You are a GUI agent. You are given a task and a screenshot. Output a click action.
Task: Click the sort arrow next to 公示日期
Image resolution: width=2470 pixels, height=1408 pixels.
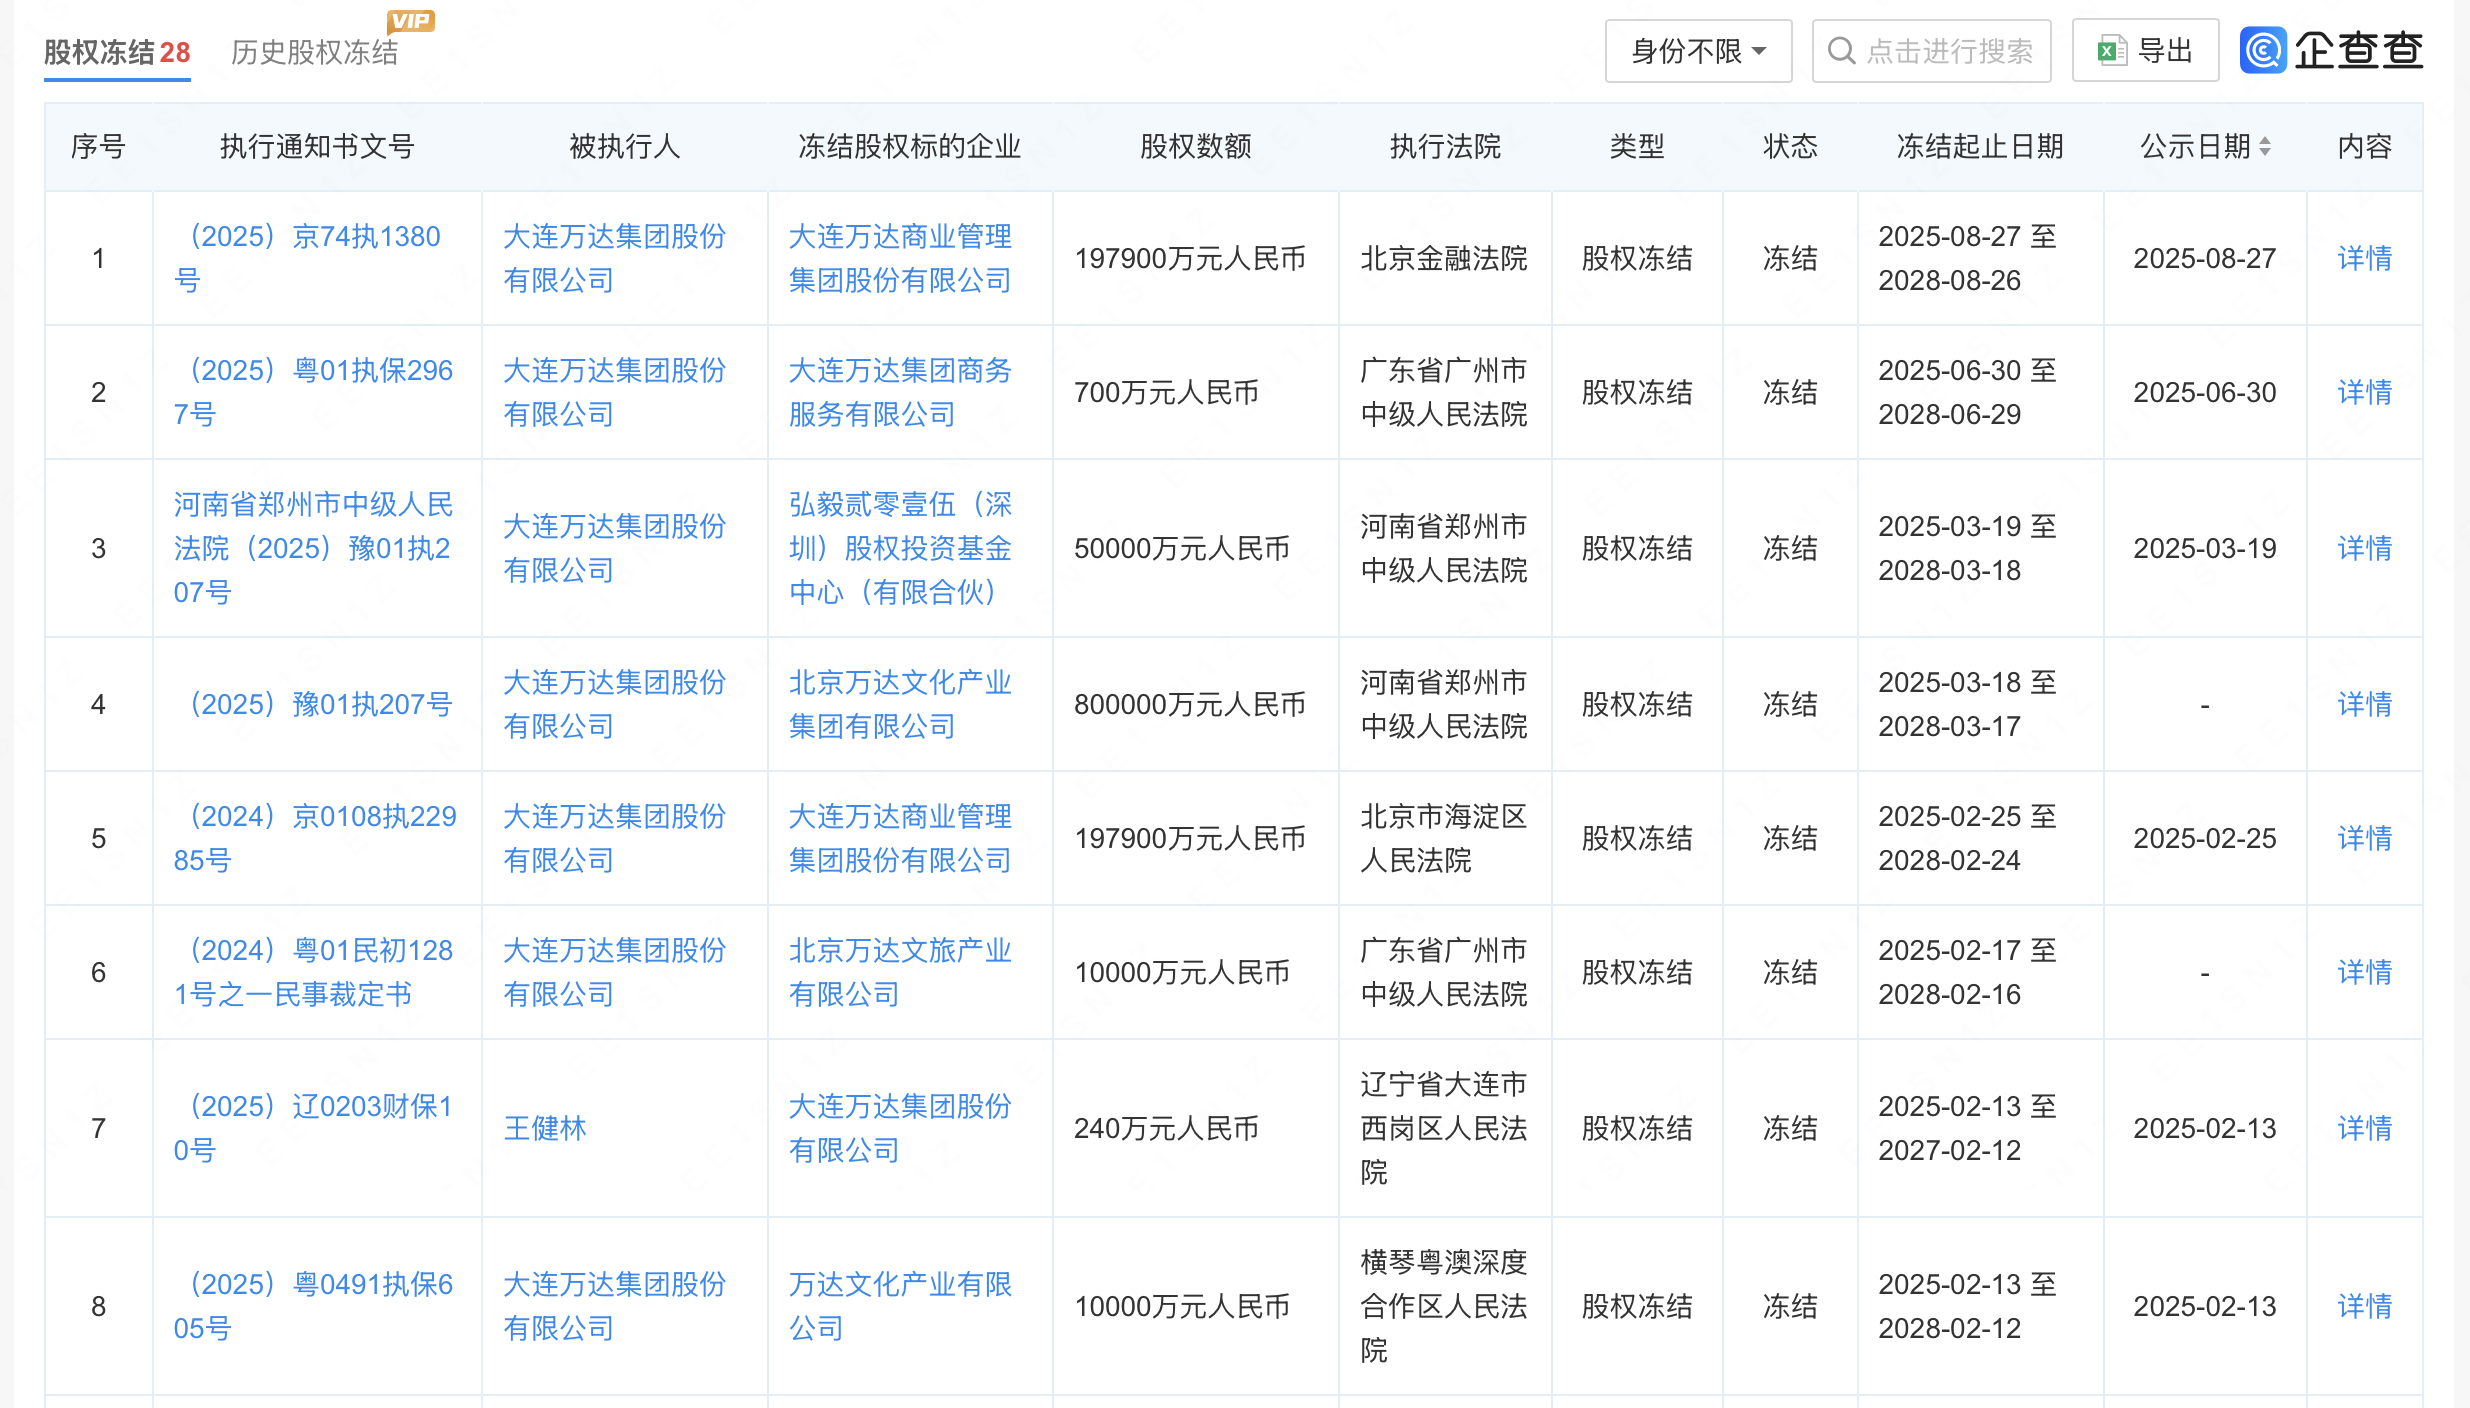pos(2266,147)
